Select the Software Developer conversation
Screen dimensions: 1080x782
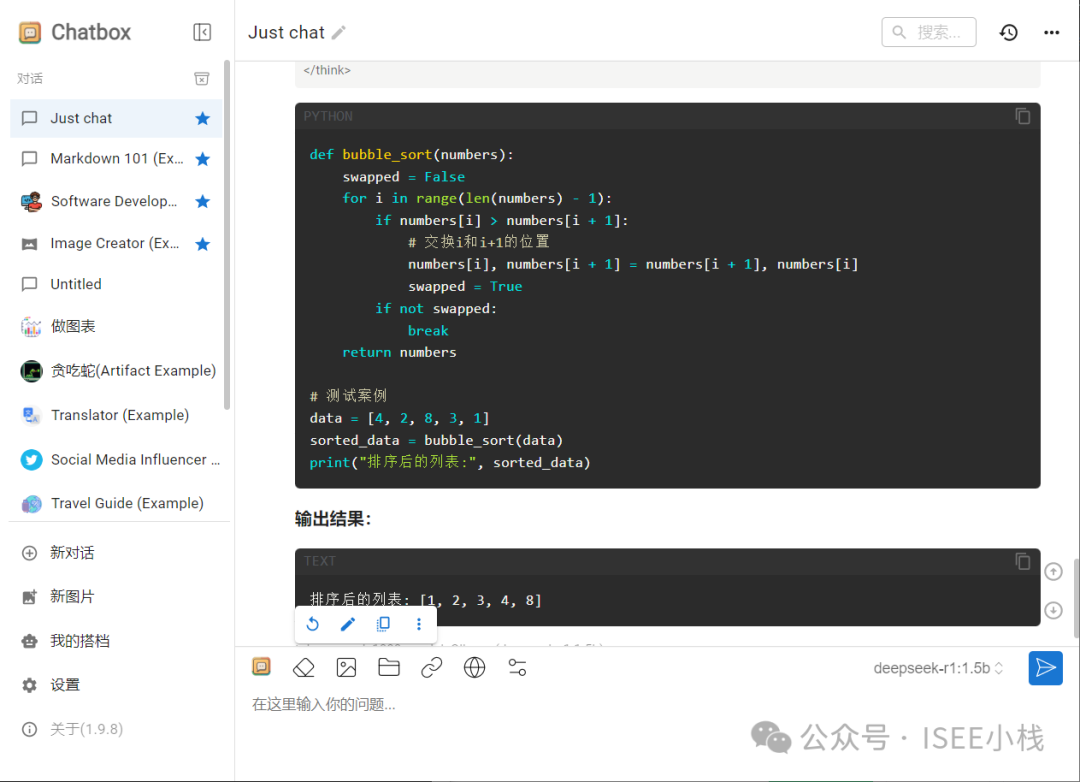point(116,201)
